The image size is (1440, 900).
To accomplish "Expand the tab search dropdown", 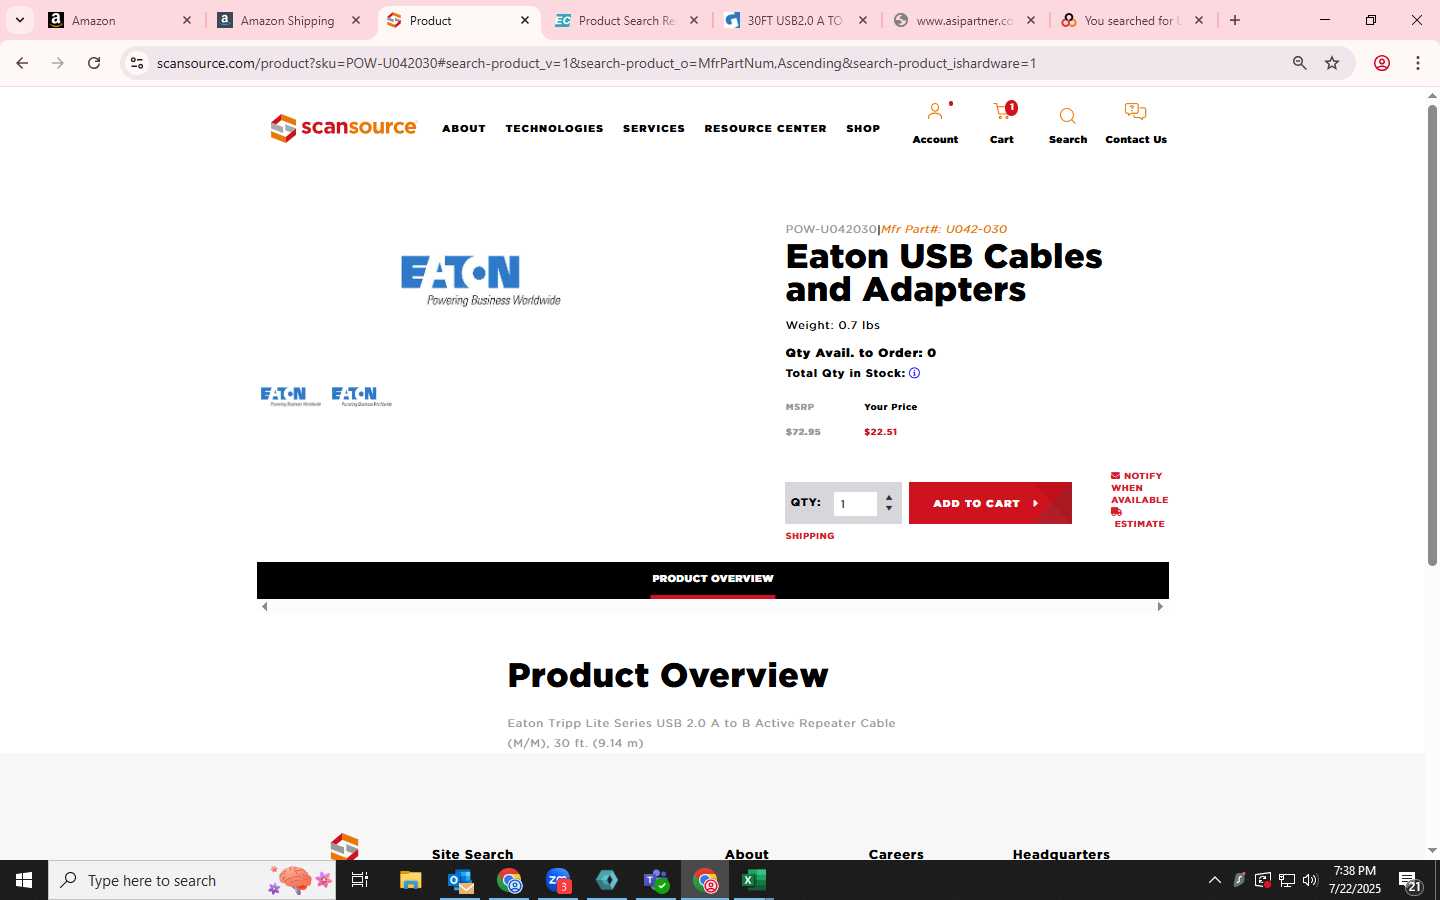I will (x=19, y=20).
